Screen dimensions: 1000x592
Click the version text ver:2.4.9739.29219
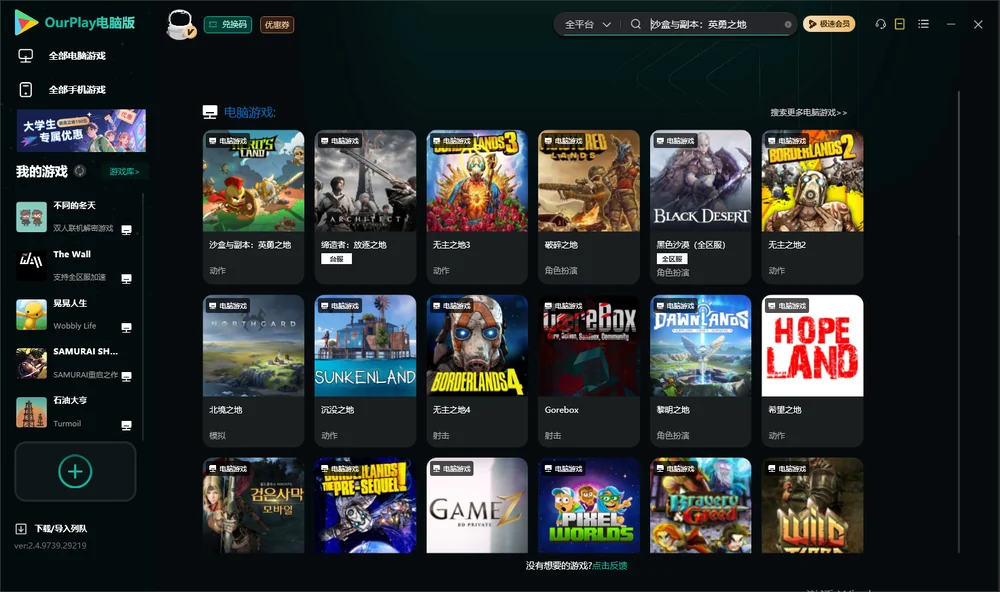click(x=50, y=545)
